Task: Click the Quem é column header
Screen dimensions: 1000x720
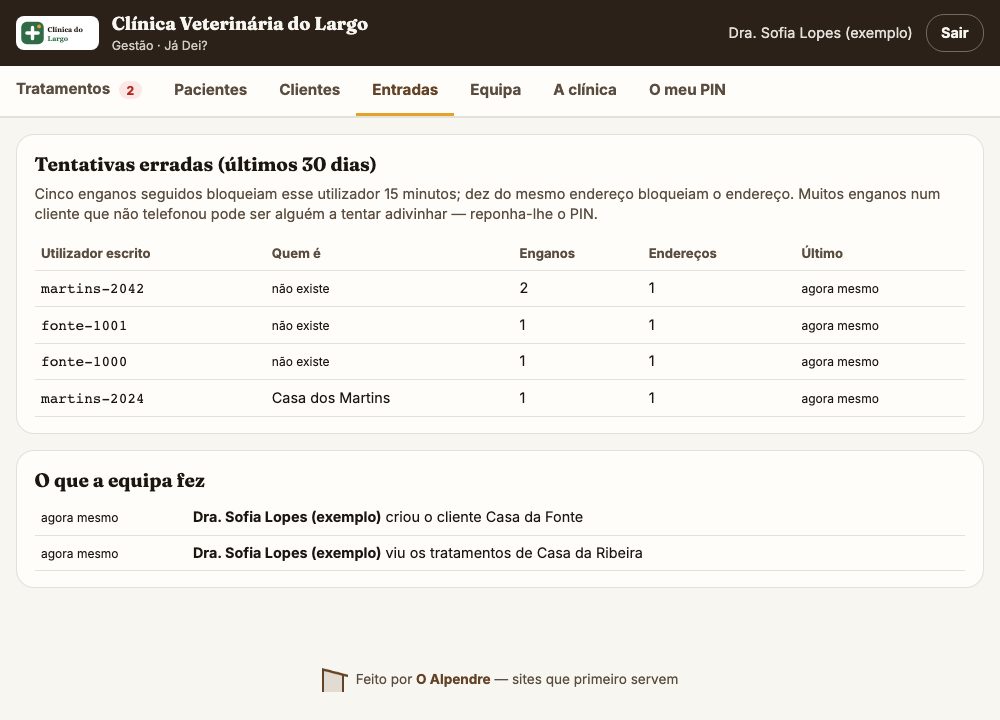Action: tap(296, 253)
